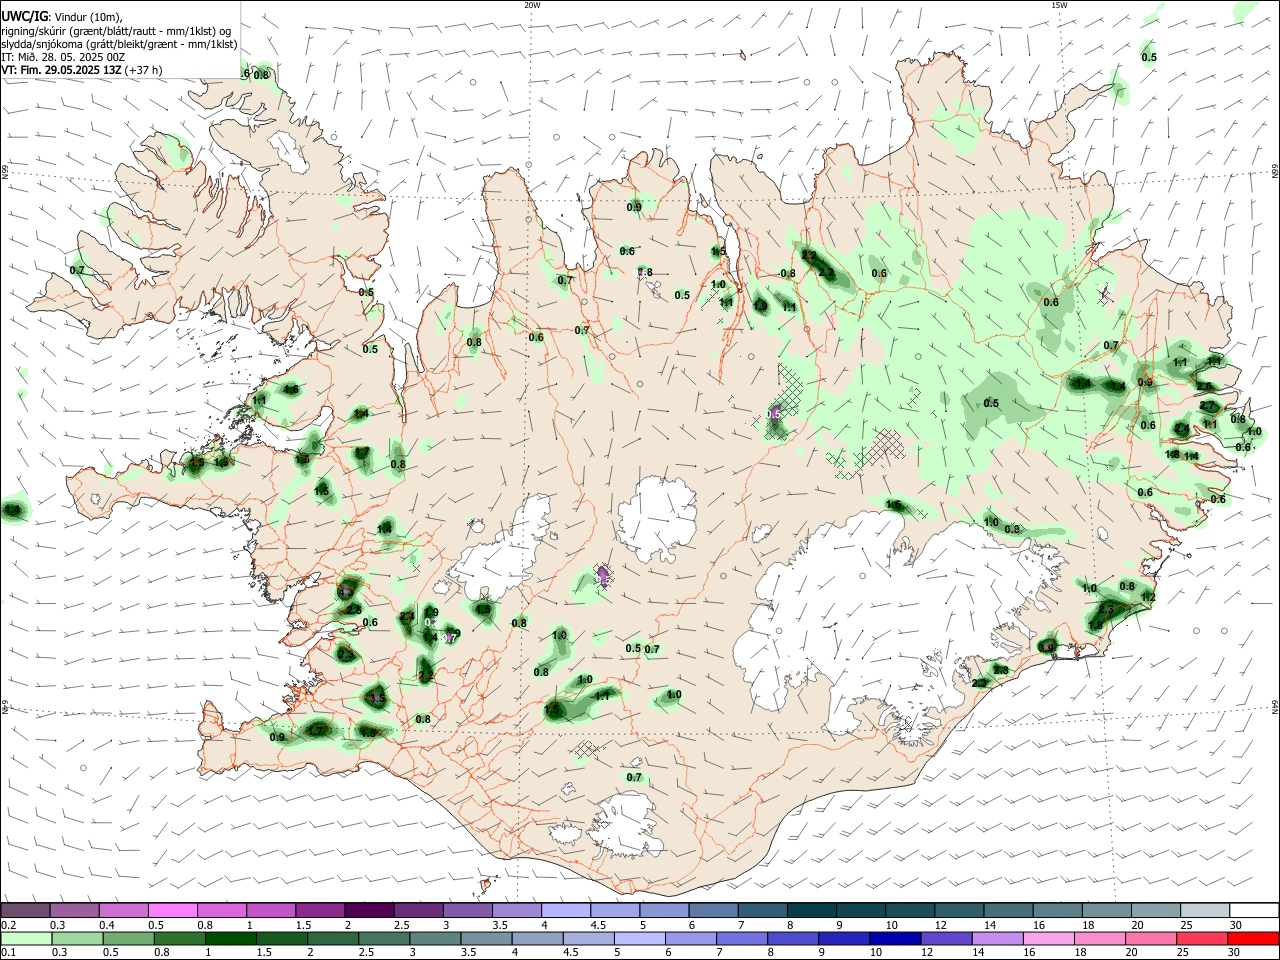Select bright pink snow swatch for 0.5–0.8 mm
This screenshot has width=1280, height=960.
coord(172,910)
